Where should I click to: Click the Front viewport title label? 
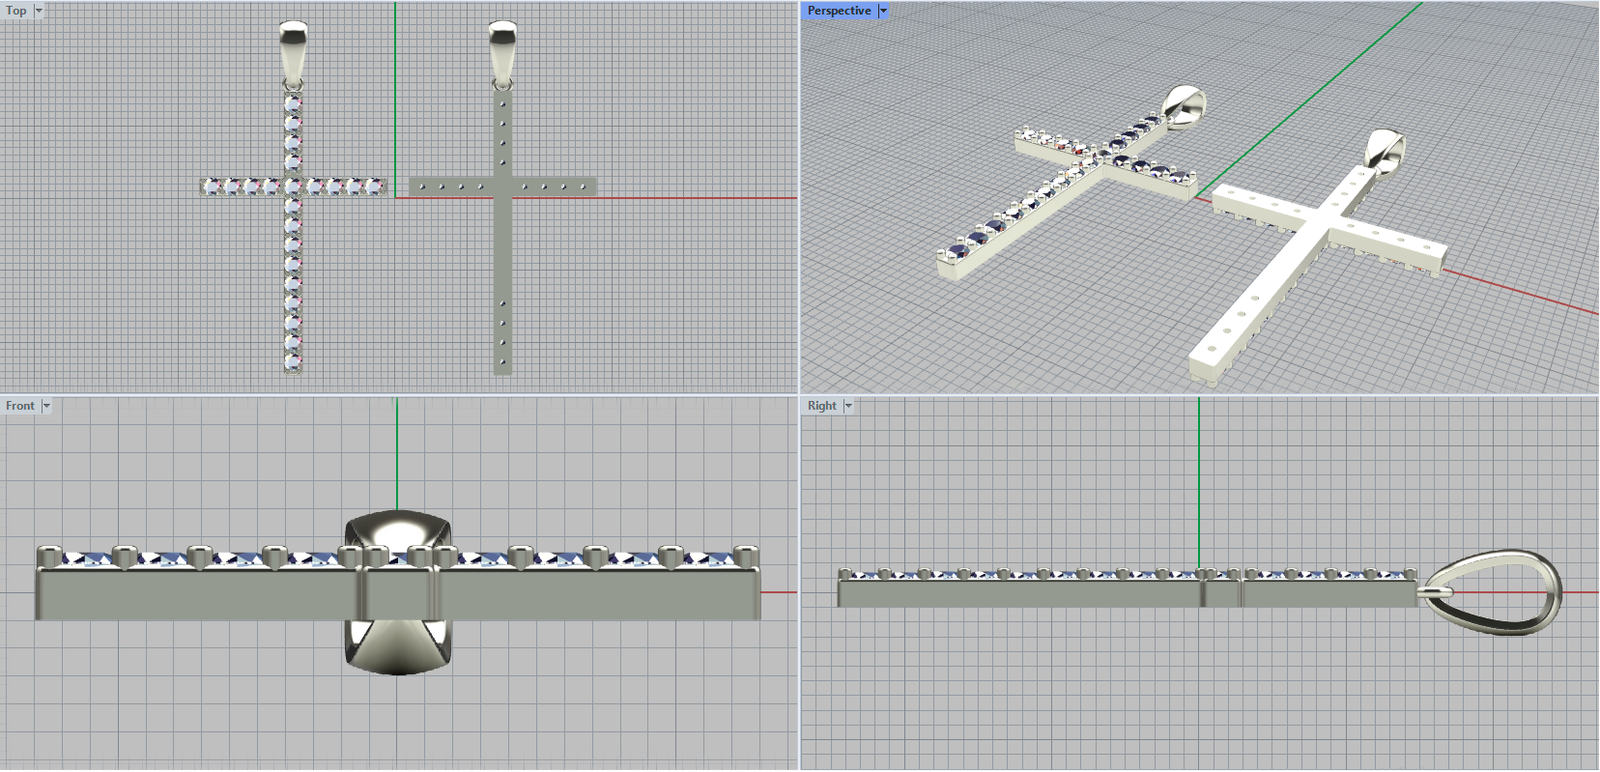[x=19, y=405]
